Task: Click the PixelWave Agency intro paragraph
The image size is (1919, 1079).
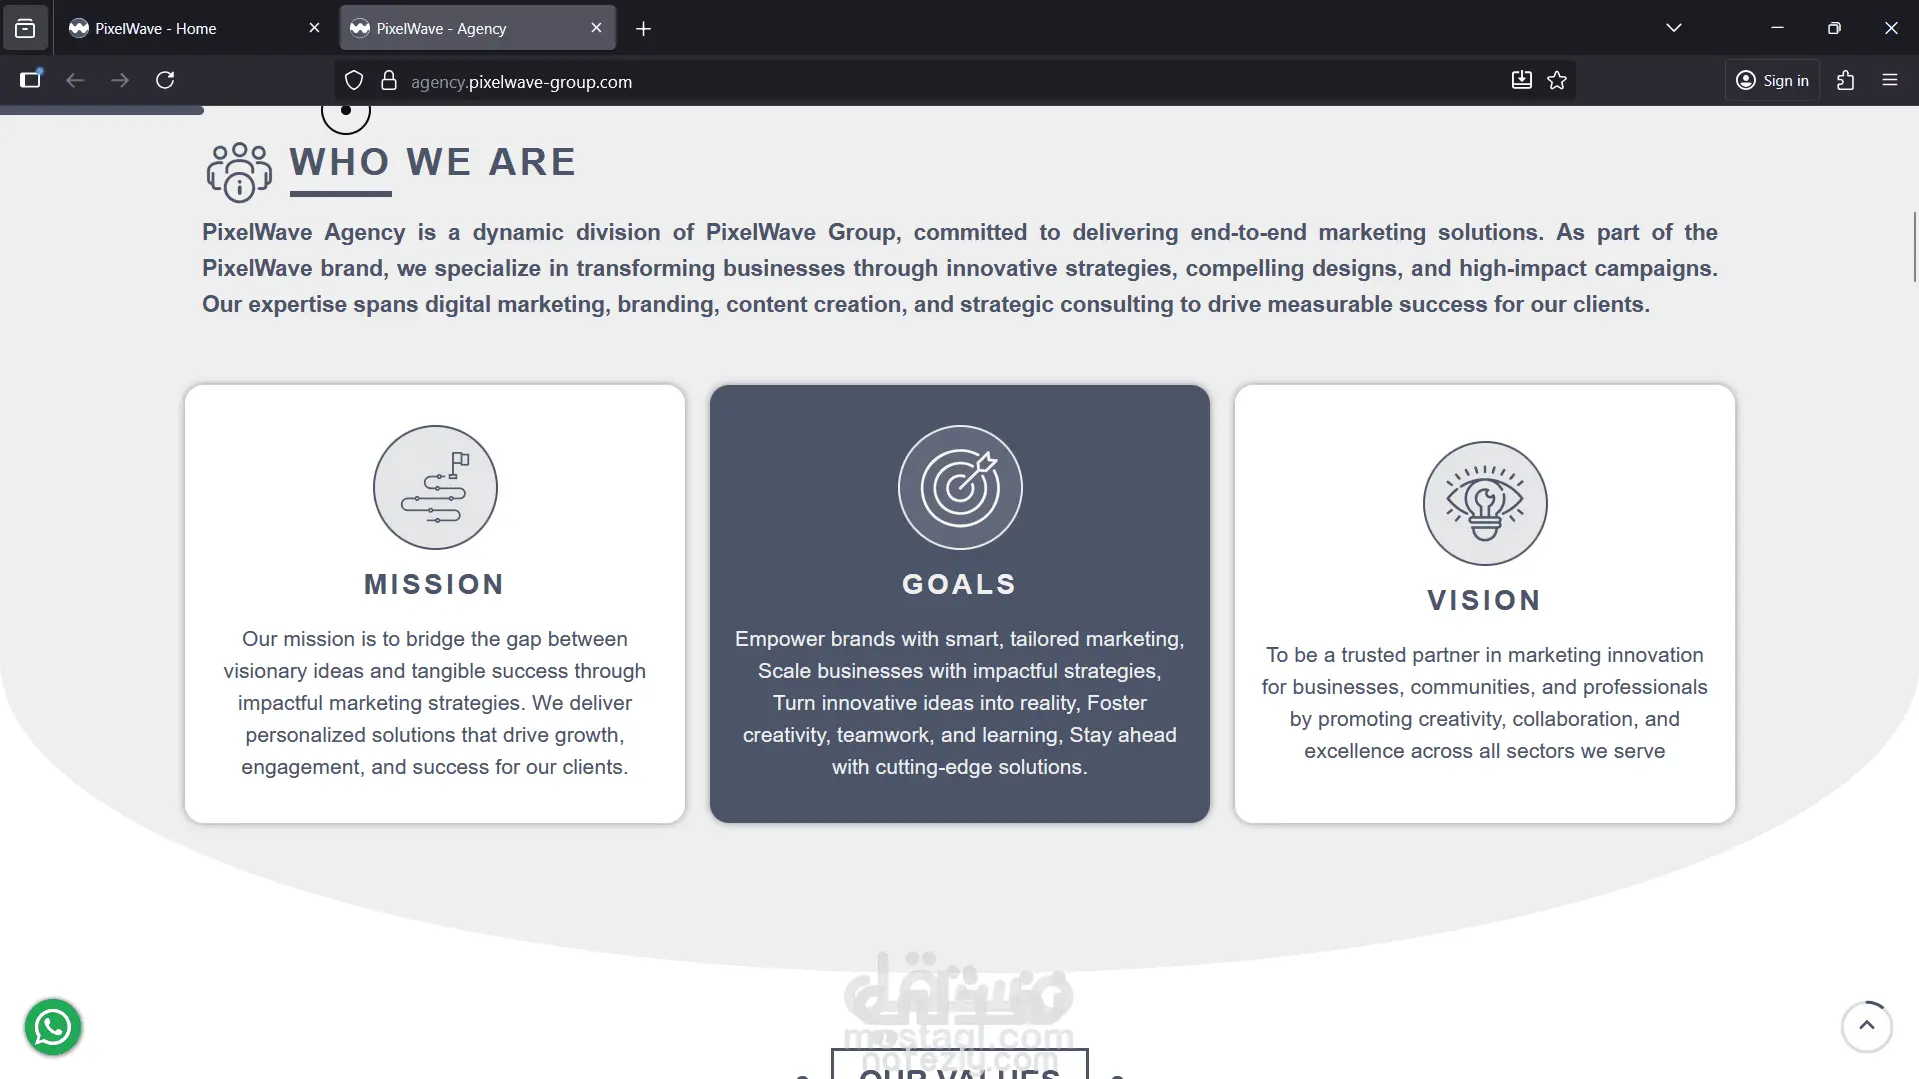Action: (x=960, y=268)
